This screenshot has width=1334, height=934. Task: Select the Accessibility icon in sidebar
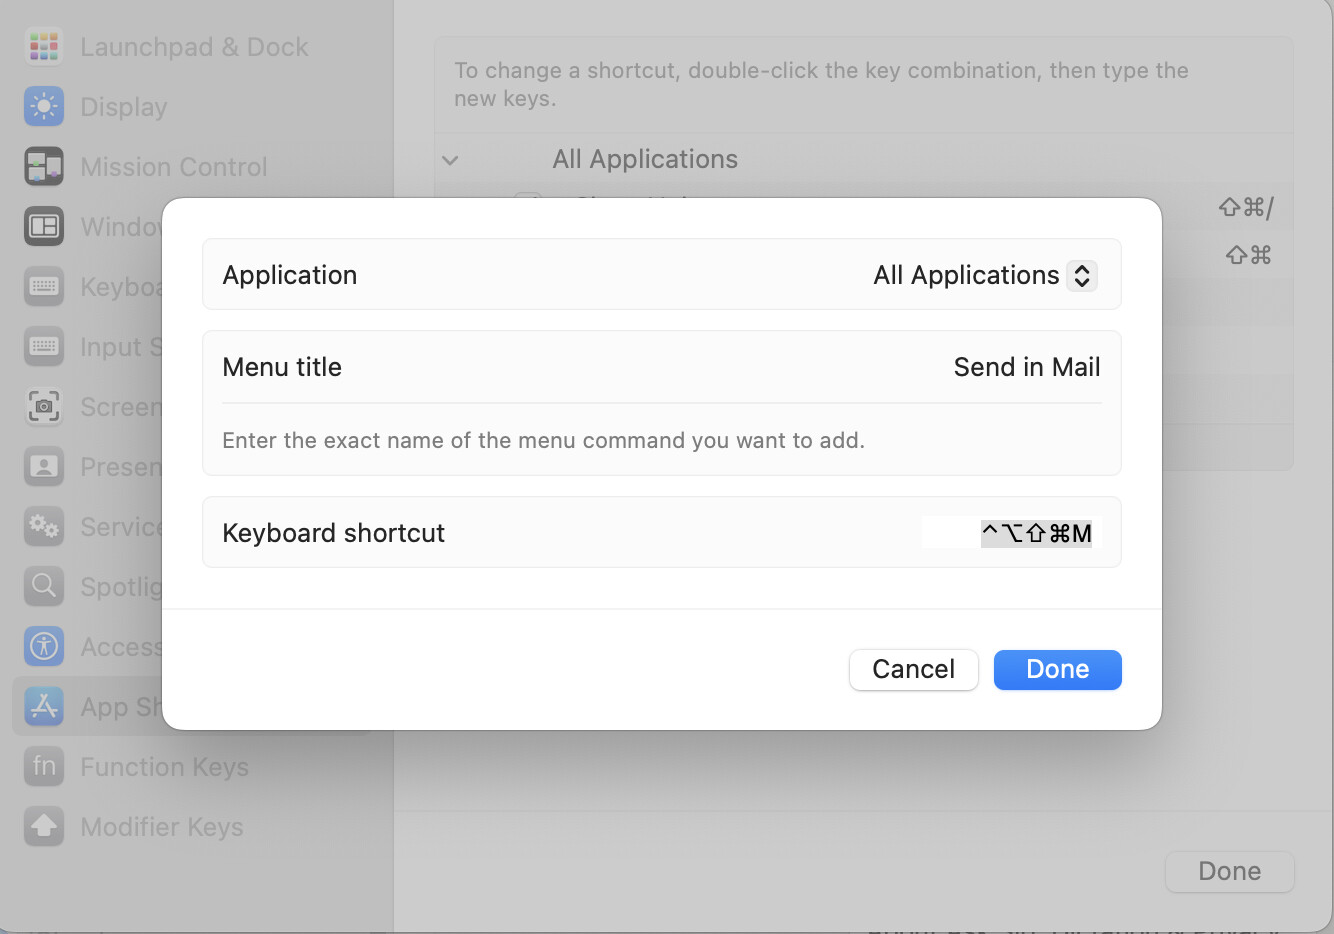(x=44, y=647)
